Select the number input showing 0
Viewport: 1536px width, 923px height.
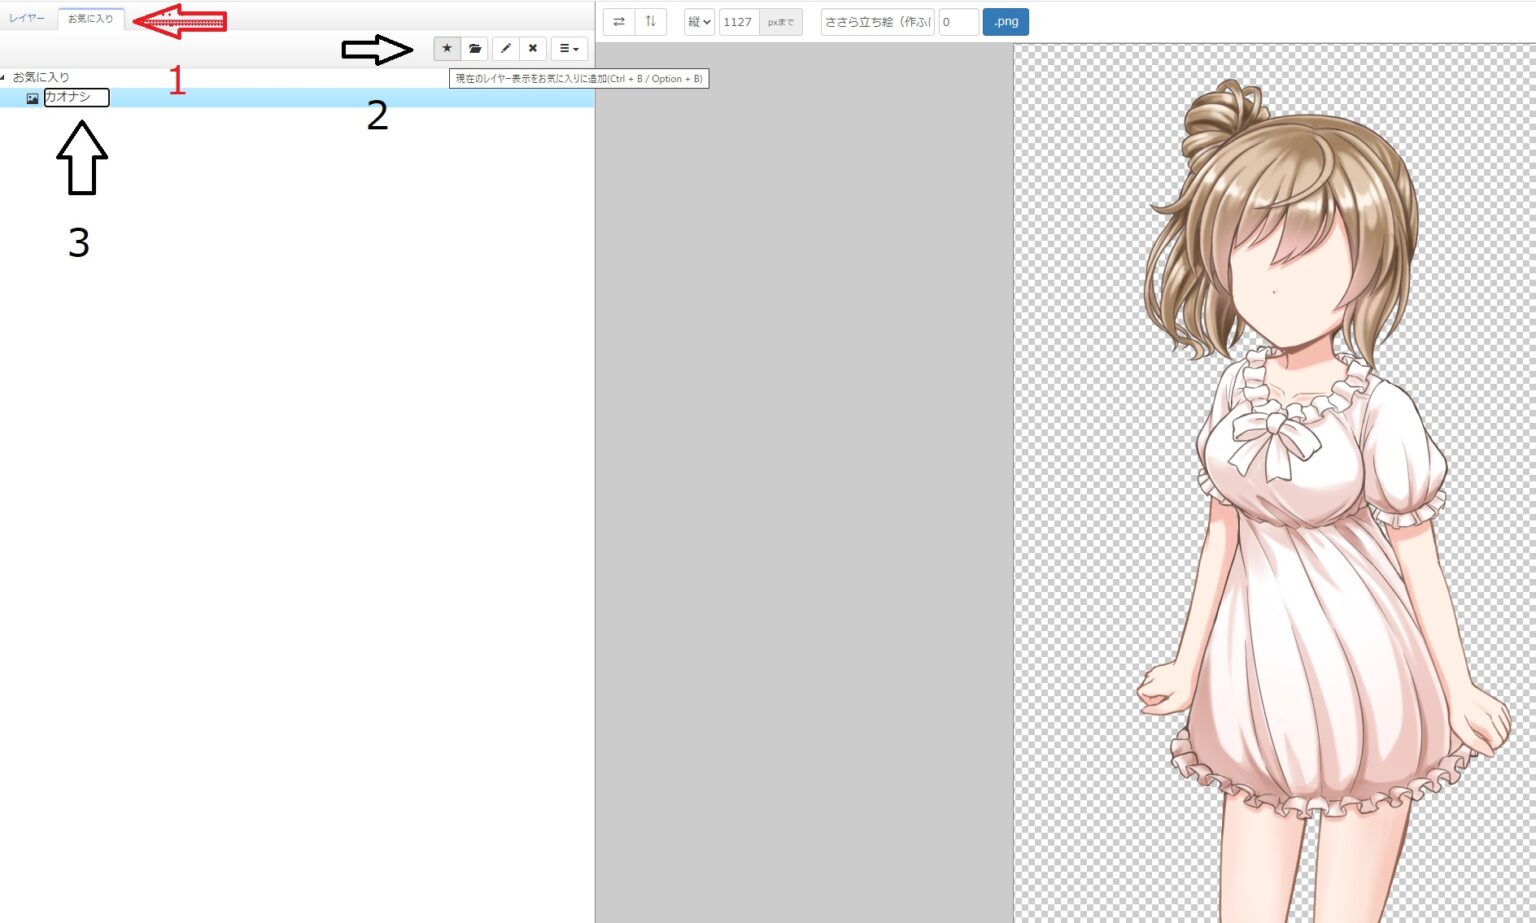point(957,21)
